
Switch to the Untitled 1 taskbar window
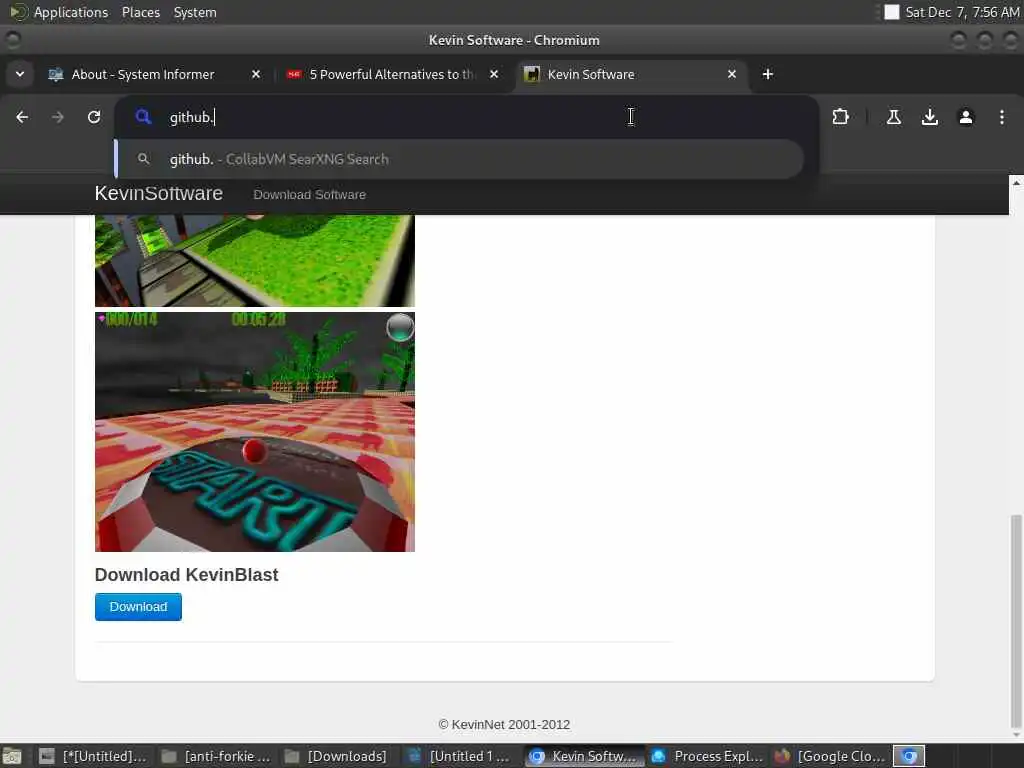pyautogui.click(x=460, y=756)
